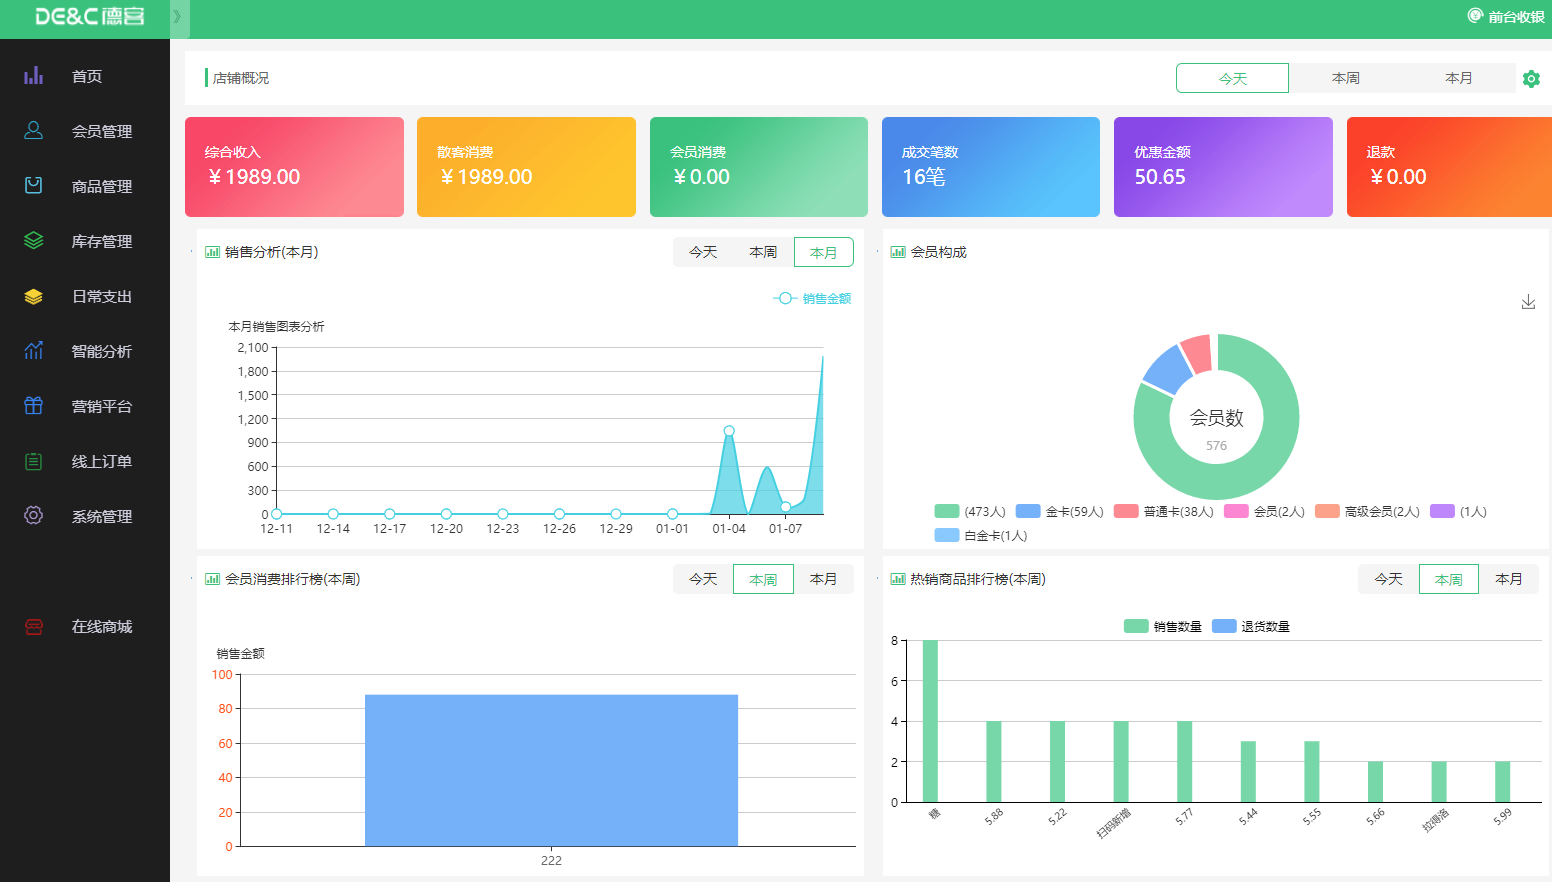This screenshot has height=882, width=1552.
Task: Select 本月 in 会员消费排行榜 panel
Action: [823, 579]
